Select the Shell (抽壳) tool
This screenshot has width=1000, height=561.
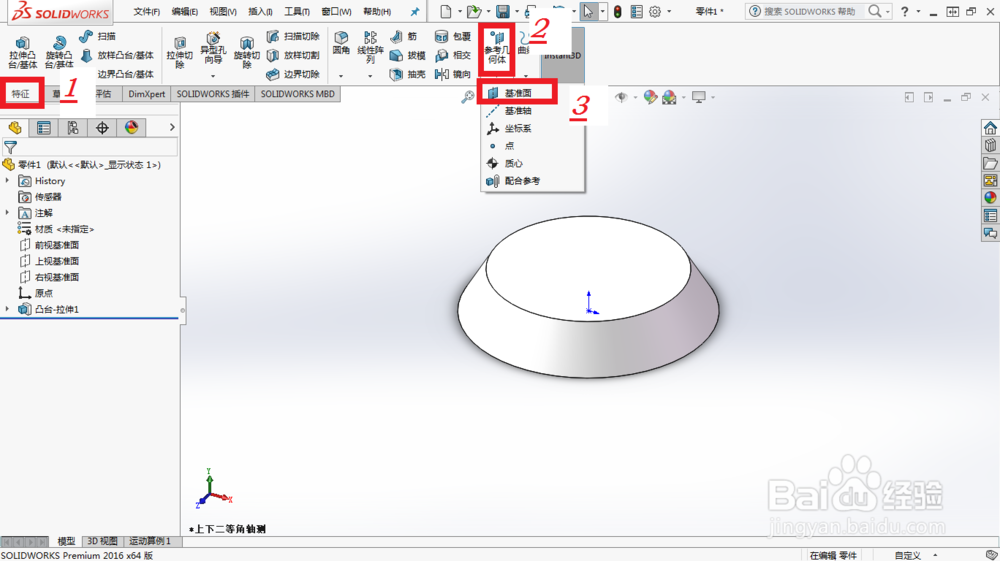pyautogui.click(x=408, y=74)
